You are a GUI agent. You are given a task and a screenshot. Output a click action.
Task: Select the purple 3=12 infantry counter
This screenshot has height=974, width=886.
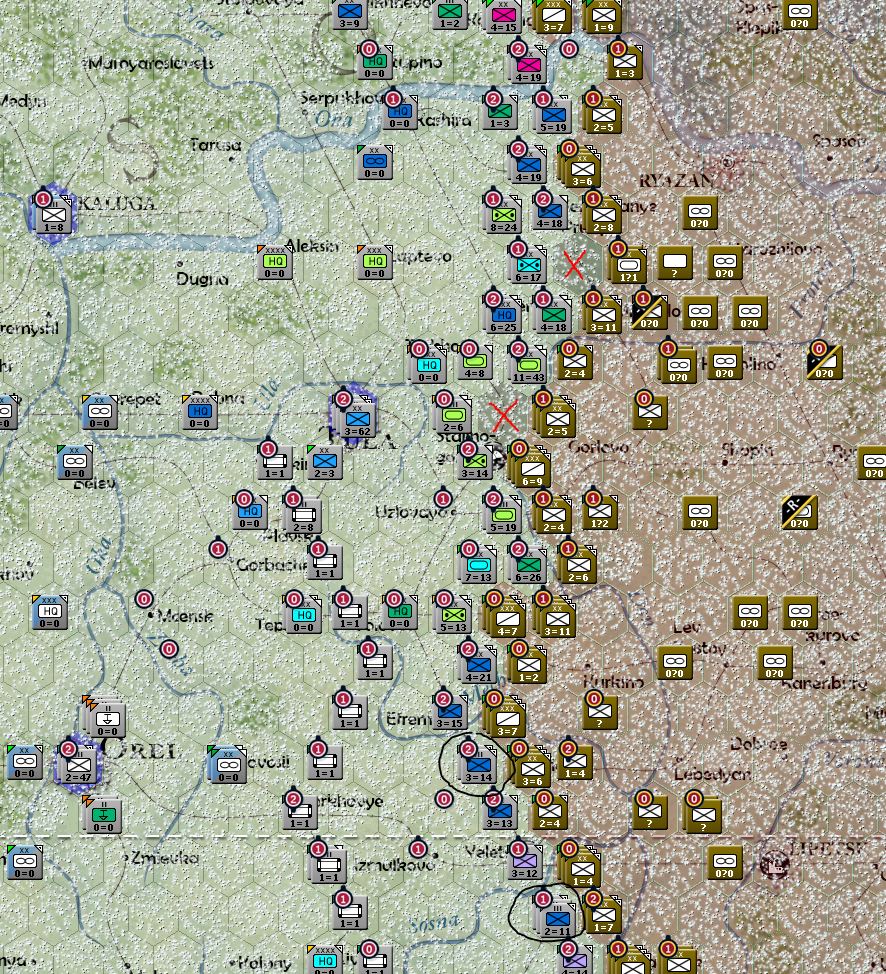pyautogui.click(x=525, y=861)
